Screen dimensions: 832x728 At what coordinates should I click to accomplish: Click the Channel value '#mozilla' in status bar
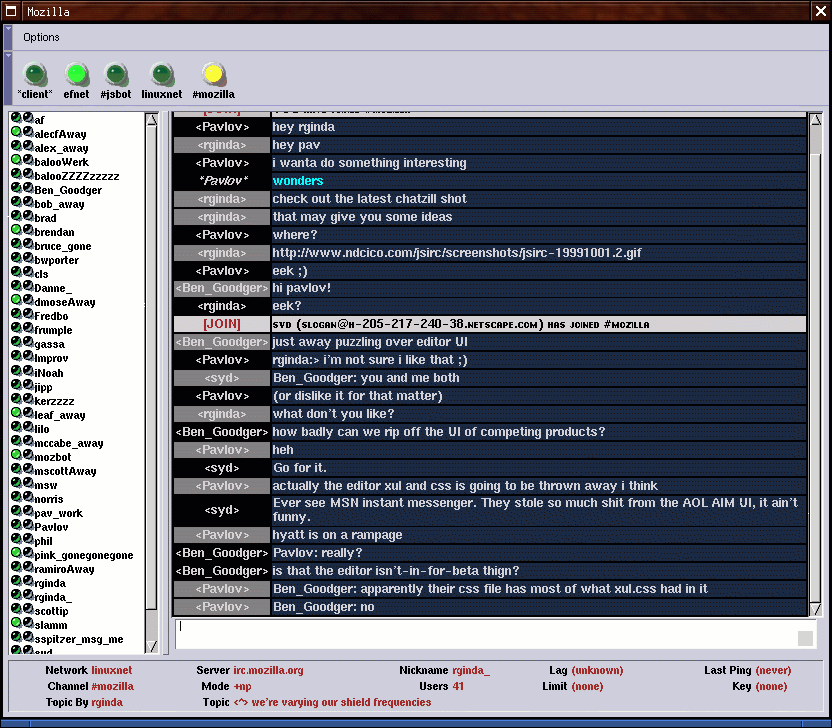112,686
